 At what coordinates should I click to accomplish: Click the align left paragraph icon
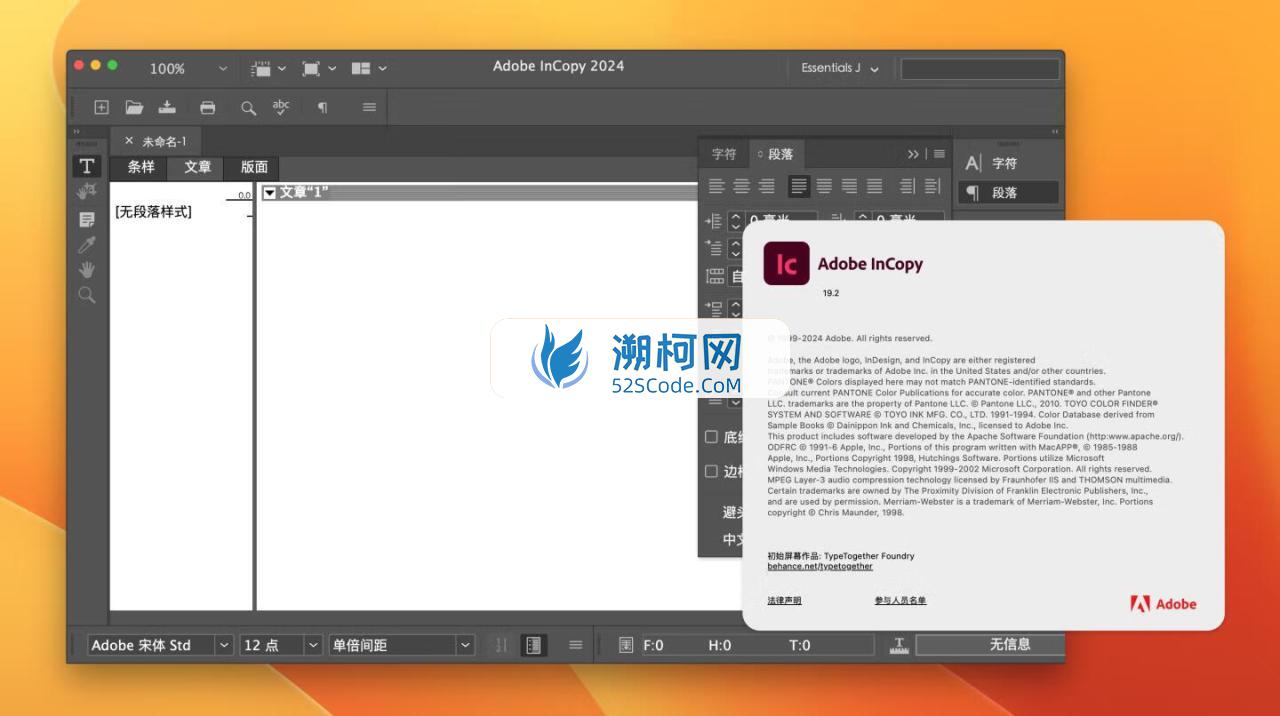pos(716,186)
